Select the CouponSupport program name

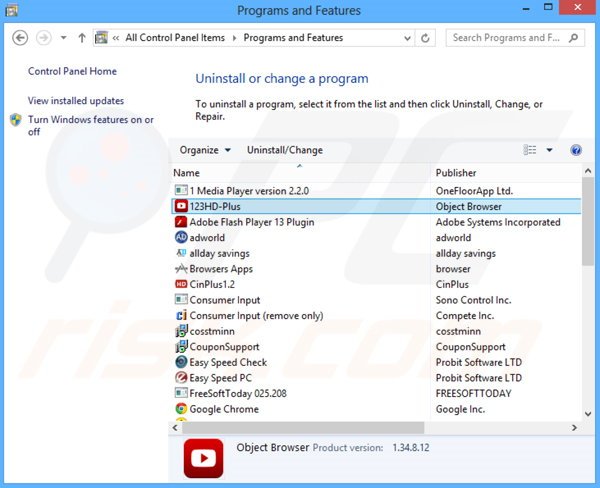pos(224,347)
